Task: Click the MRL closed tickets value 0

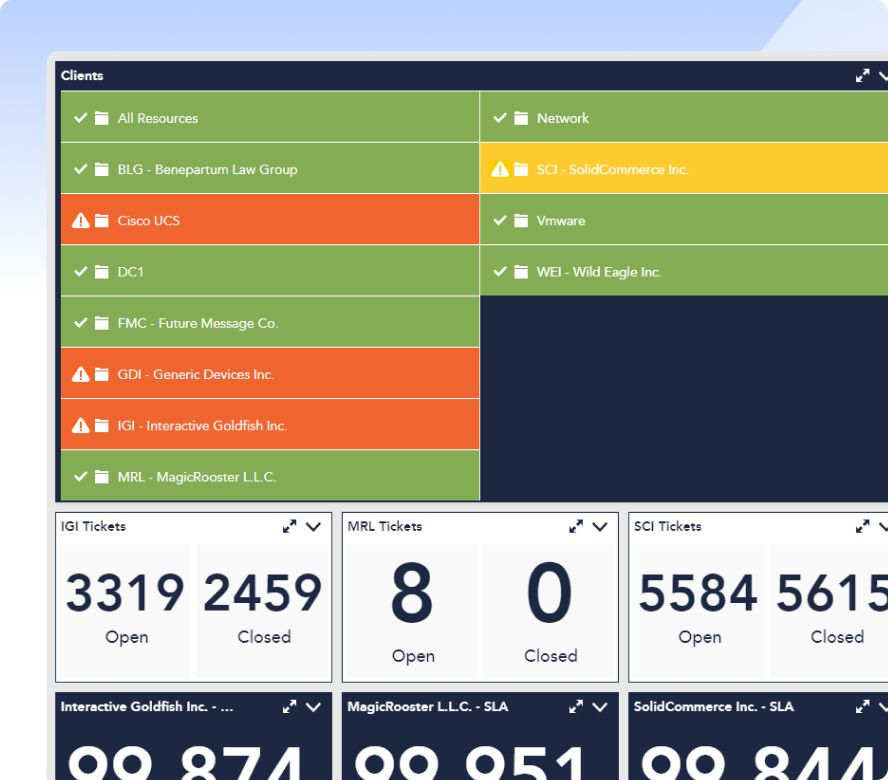Action: [549, 593]
